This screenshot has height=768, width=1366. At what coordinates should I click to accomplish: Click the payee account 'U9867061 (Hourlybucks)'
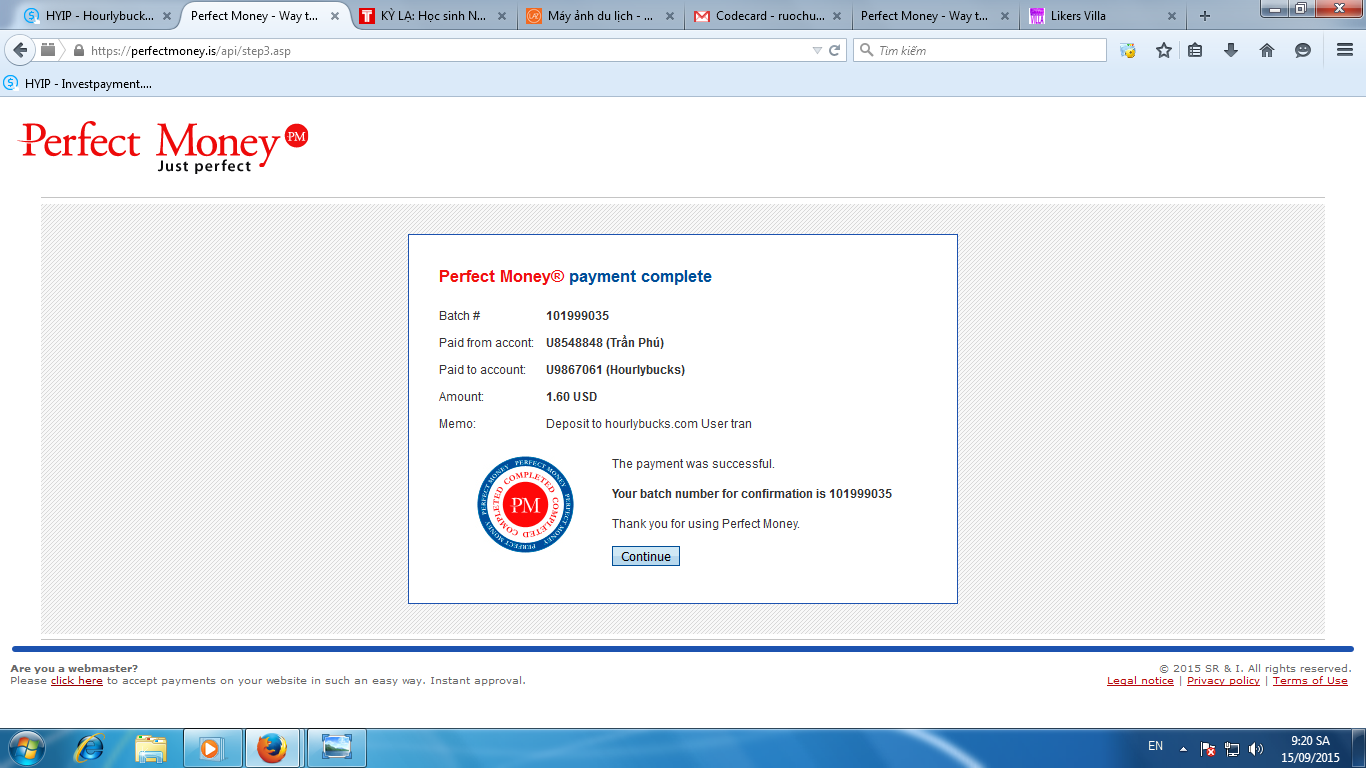point(615,370)
